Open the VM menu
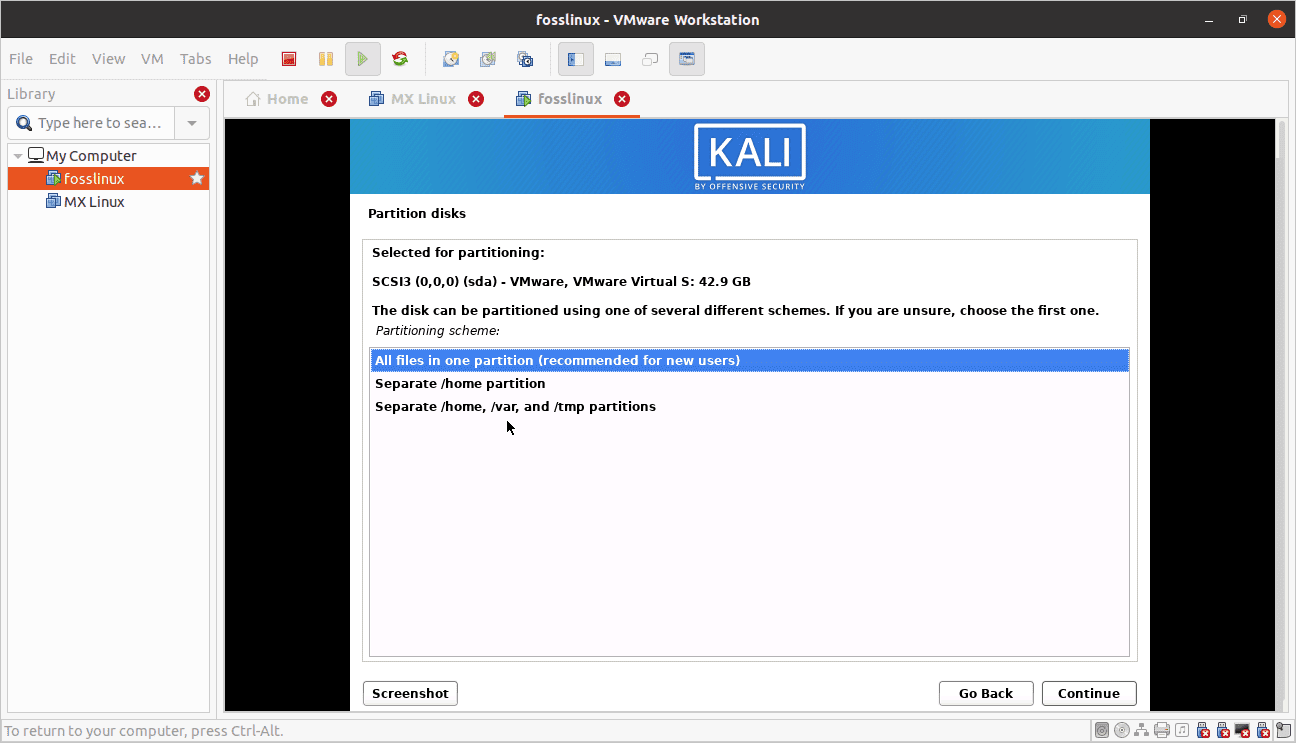The image size is (1296, 743). (x=152, y=59)
